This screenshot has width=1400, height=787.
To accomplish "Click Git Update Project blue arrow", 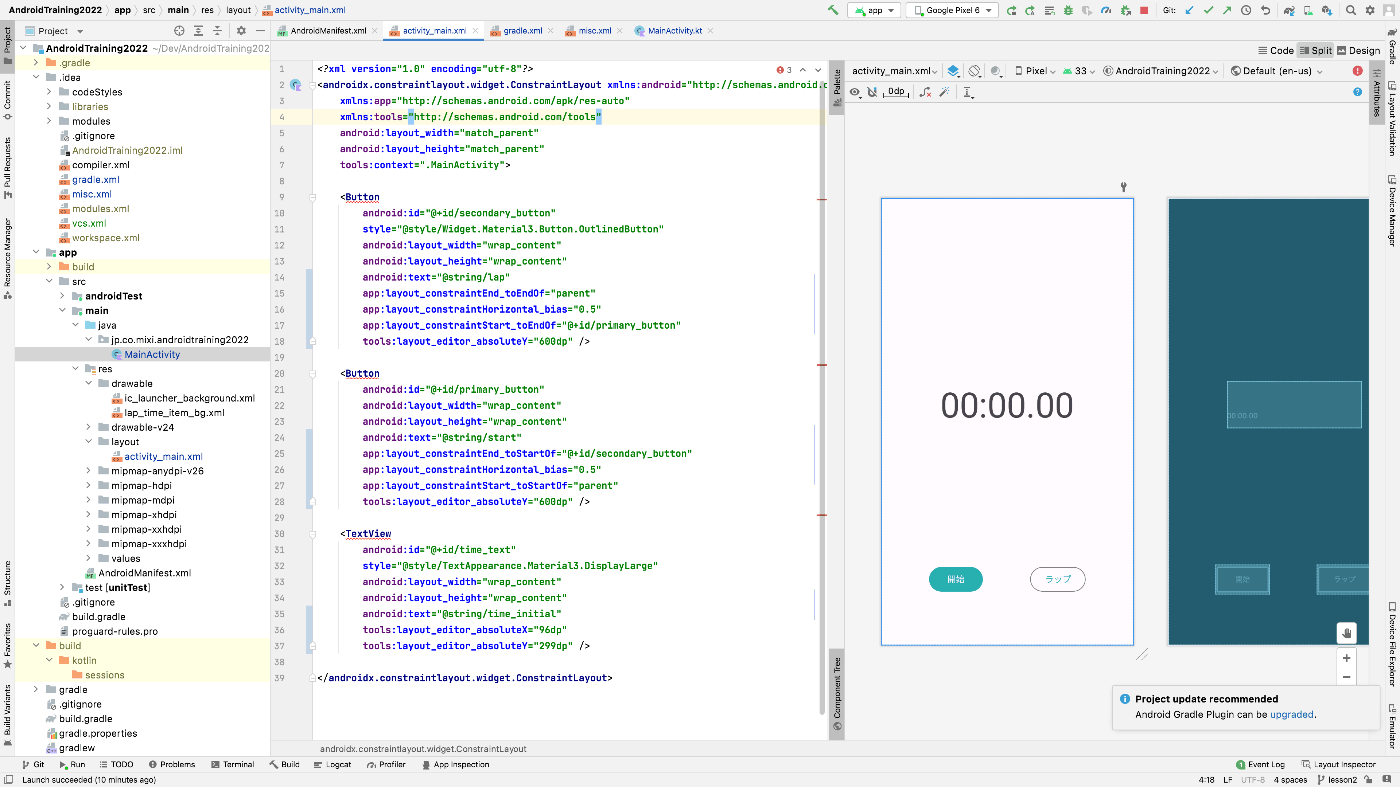I will click(x=1189, y=10).
